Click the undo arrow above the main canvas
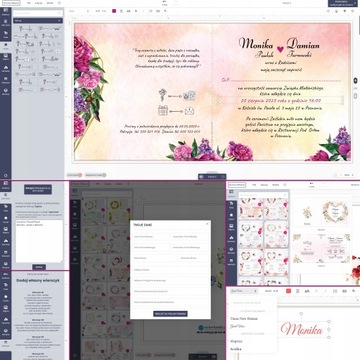 point(164,2)
